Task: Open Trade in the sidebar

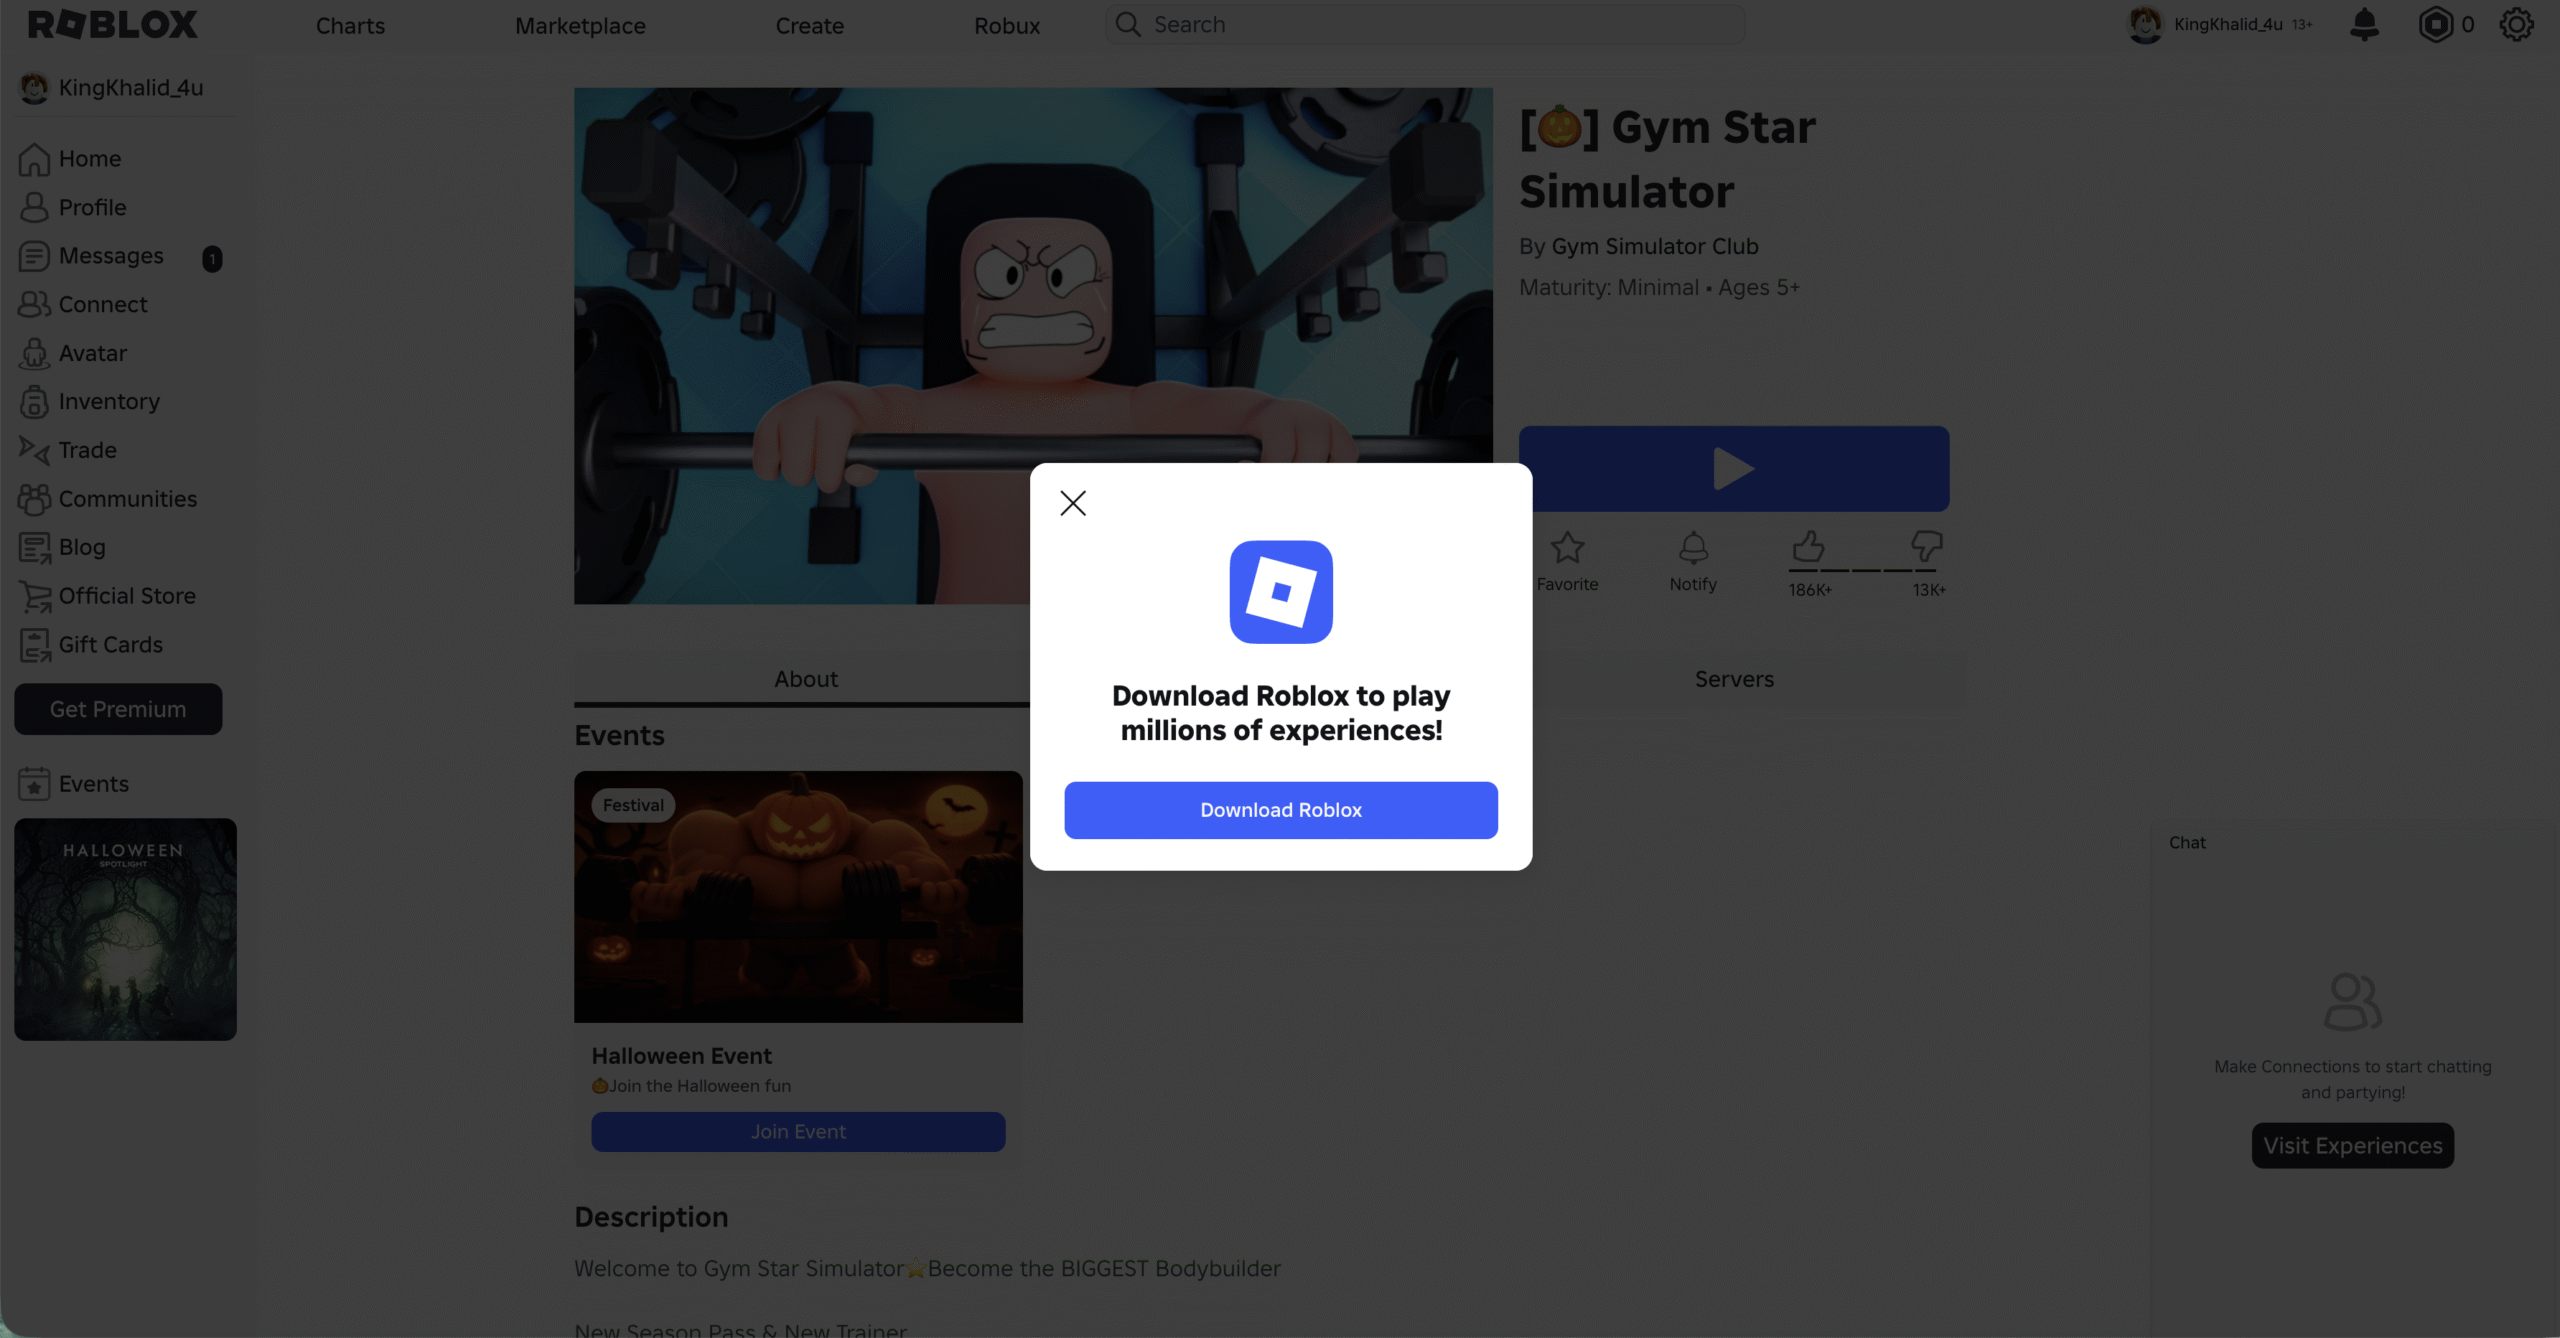Action: 87,450
